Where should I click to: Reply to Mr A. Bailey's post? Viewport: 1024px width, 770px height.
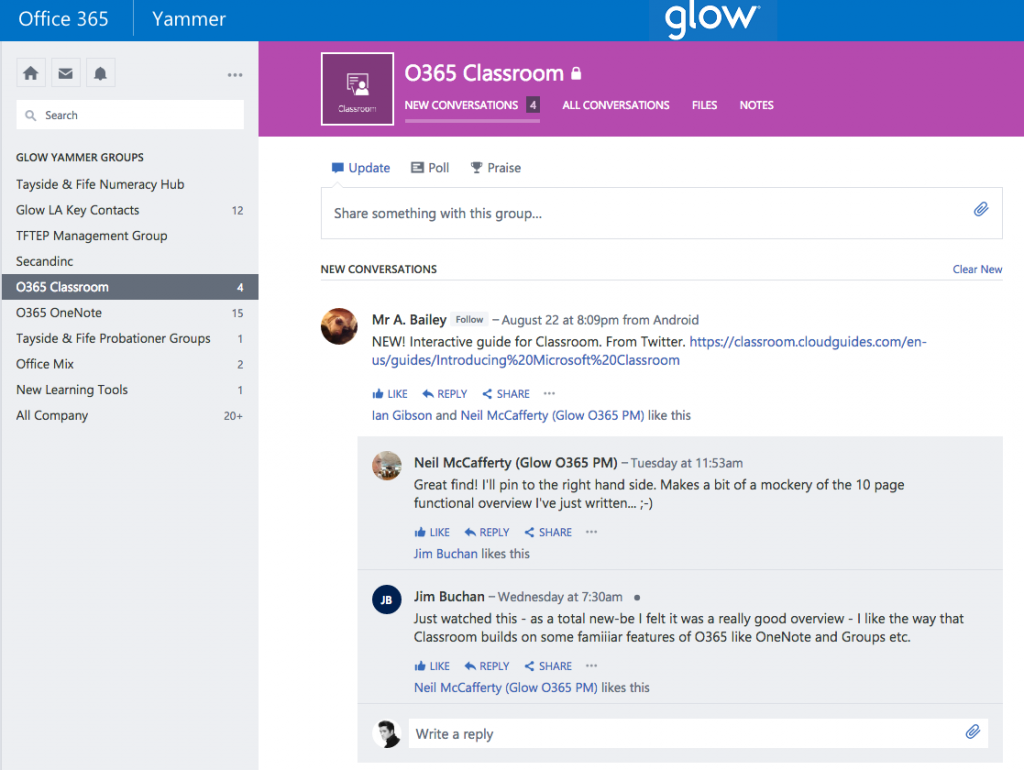pos(445,394)
